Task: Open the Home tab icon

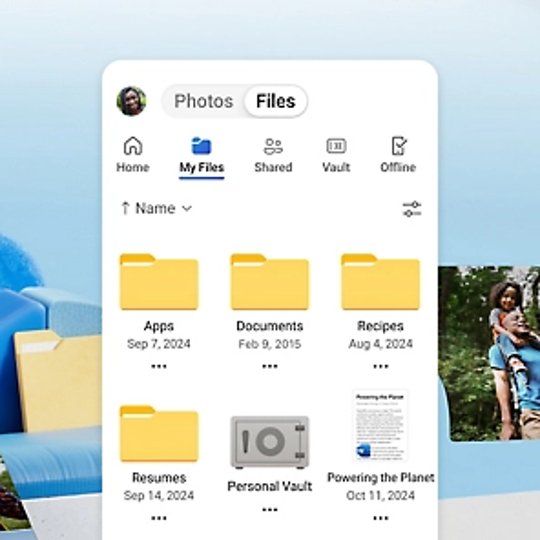Action: (133, 146)
